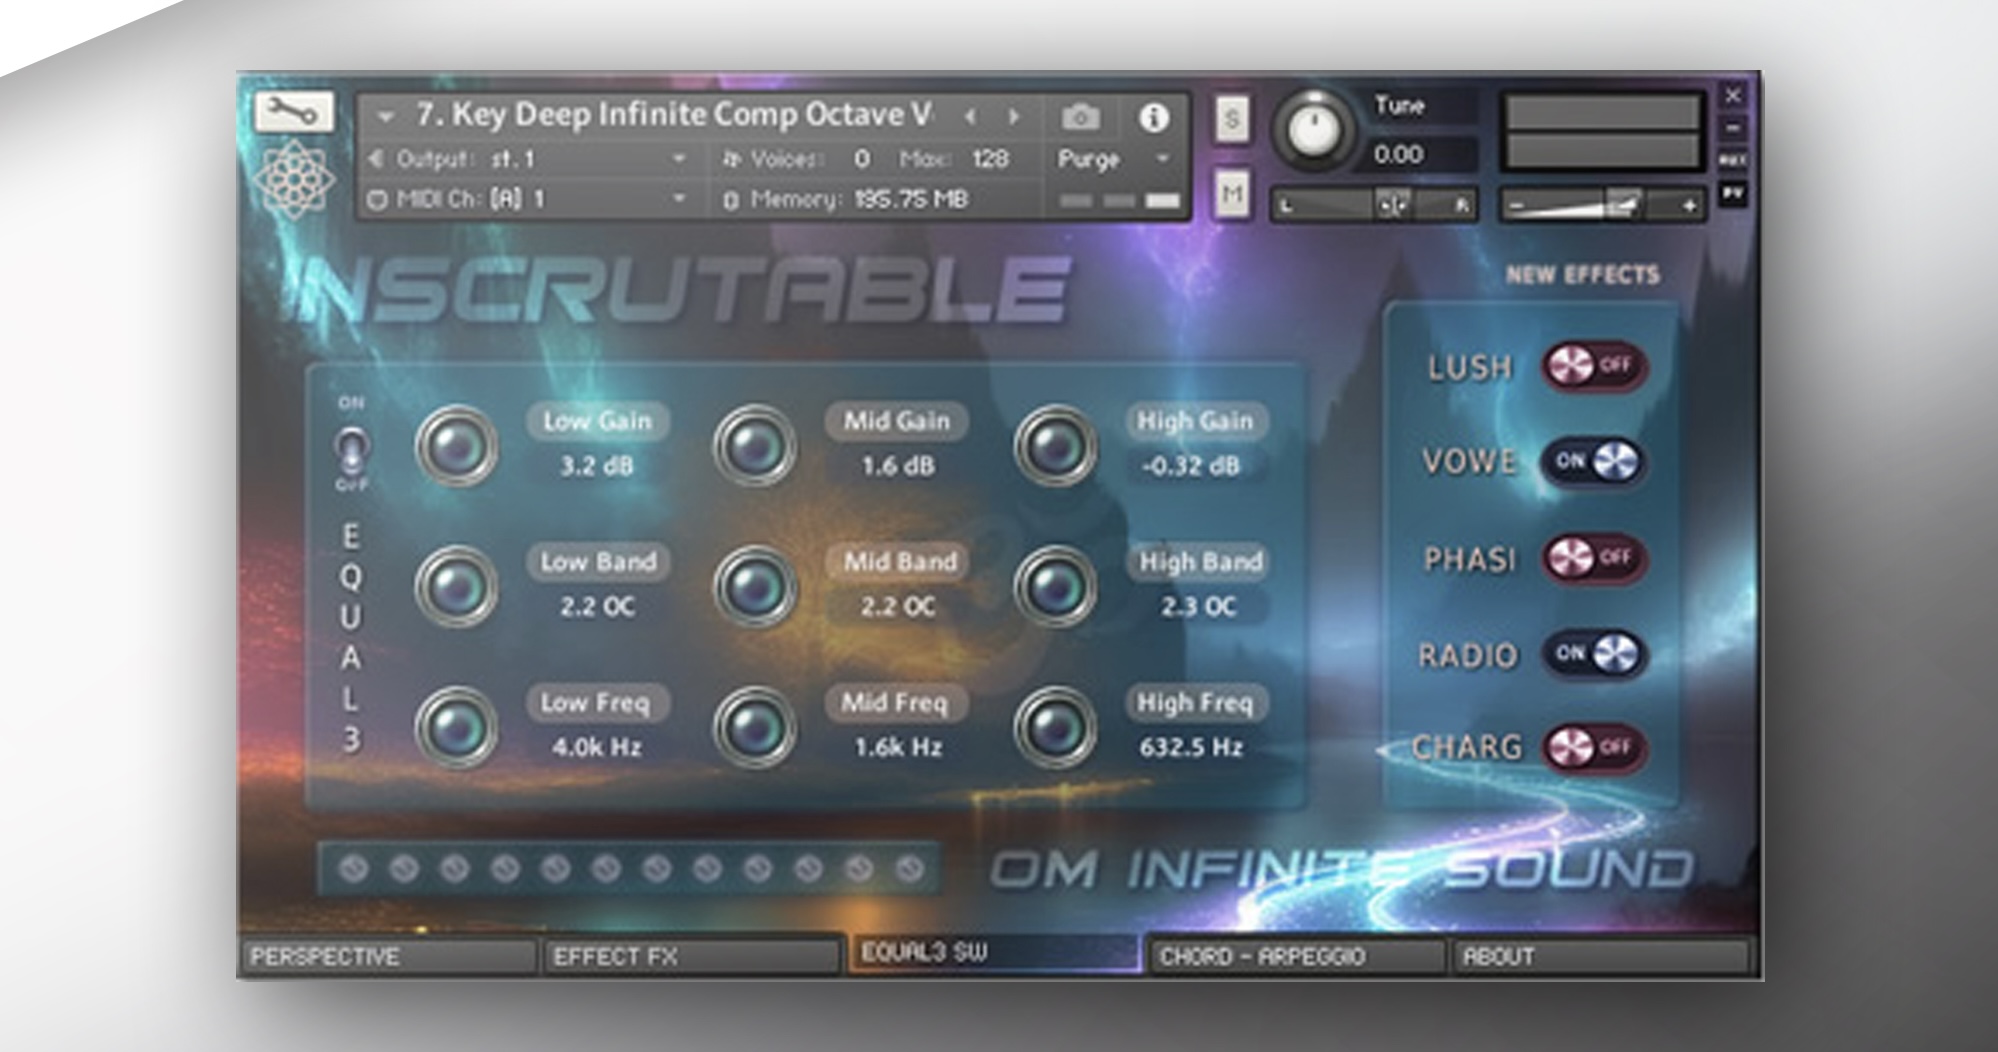
Task: Click the High Freq knob
Action: [1056, 728]
